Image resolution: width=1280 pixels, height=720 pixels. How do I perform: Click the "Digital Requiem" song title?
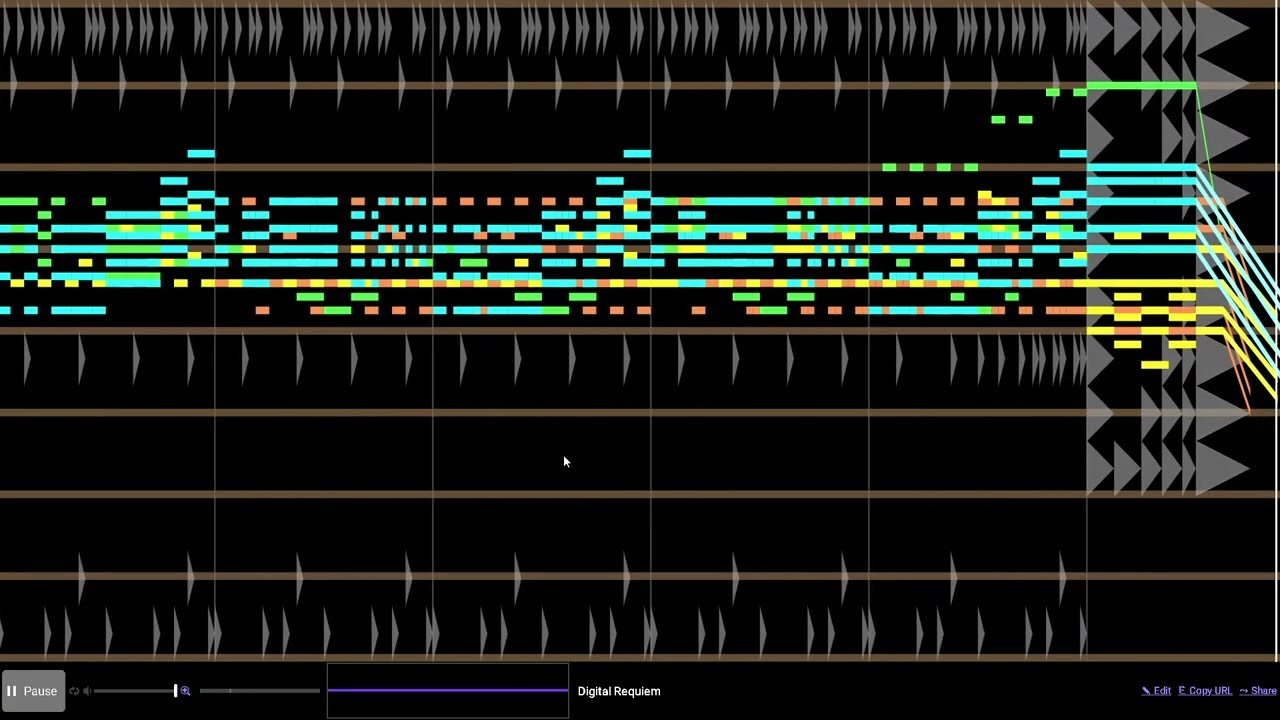point(619,691)
